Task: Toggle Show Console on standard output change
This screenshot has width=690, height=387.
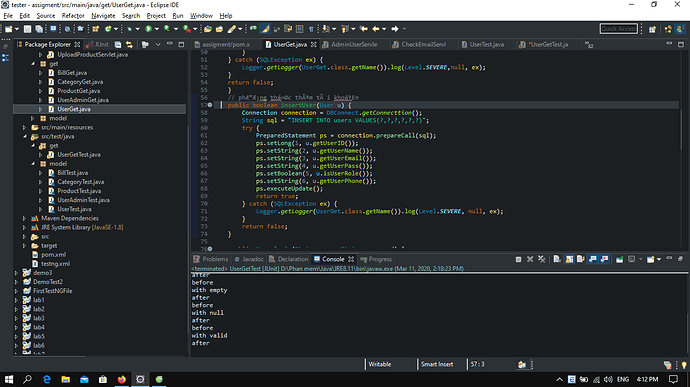Action: (593, 259)
